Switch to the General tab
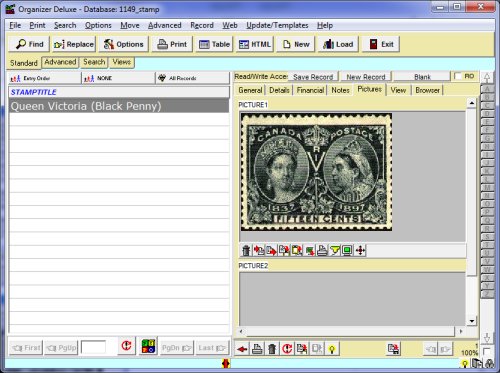This screenshot has width=500, height=373. [x=250, y=90]
